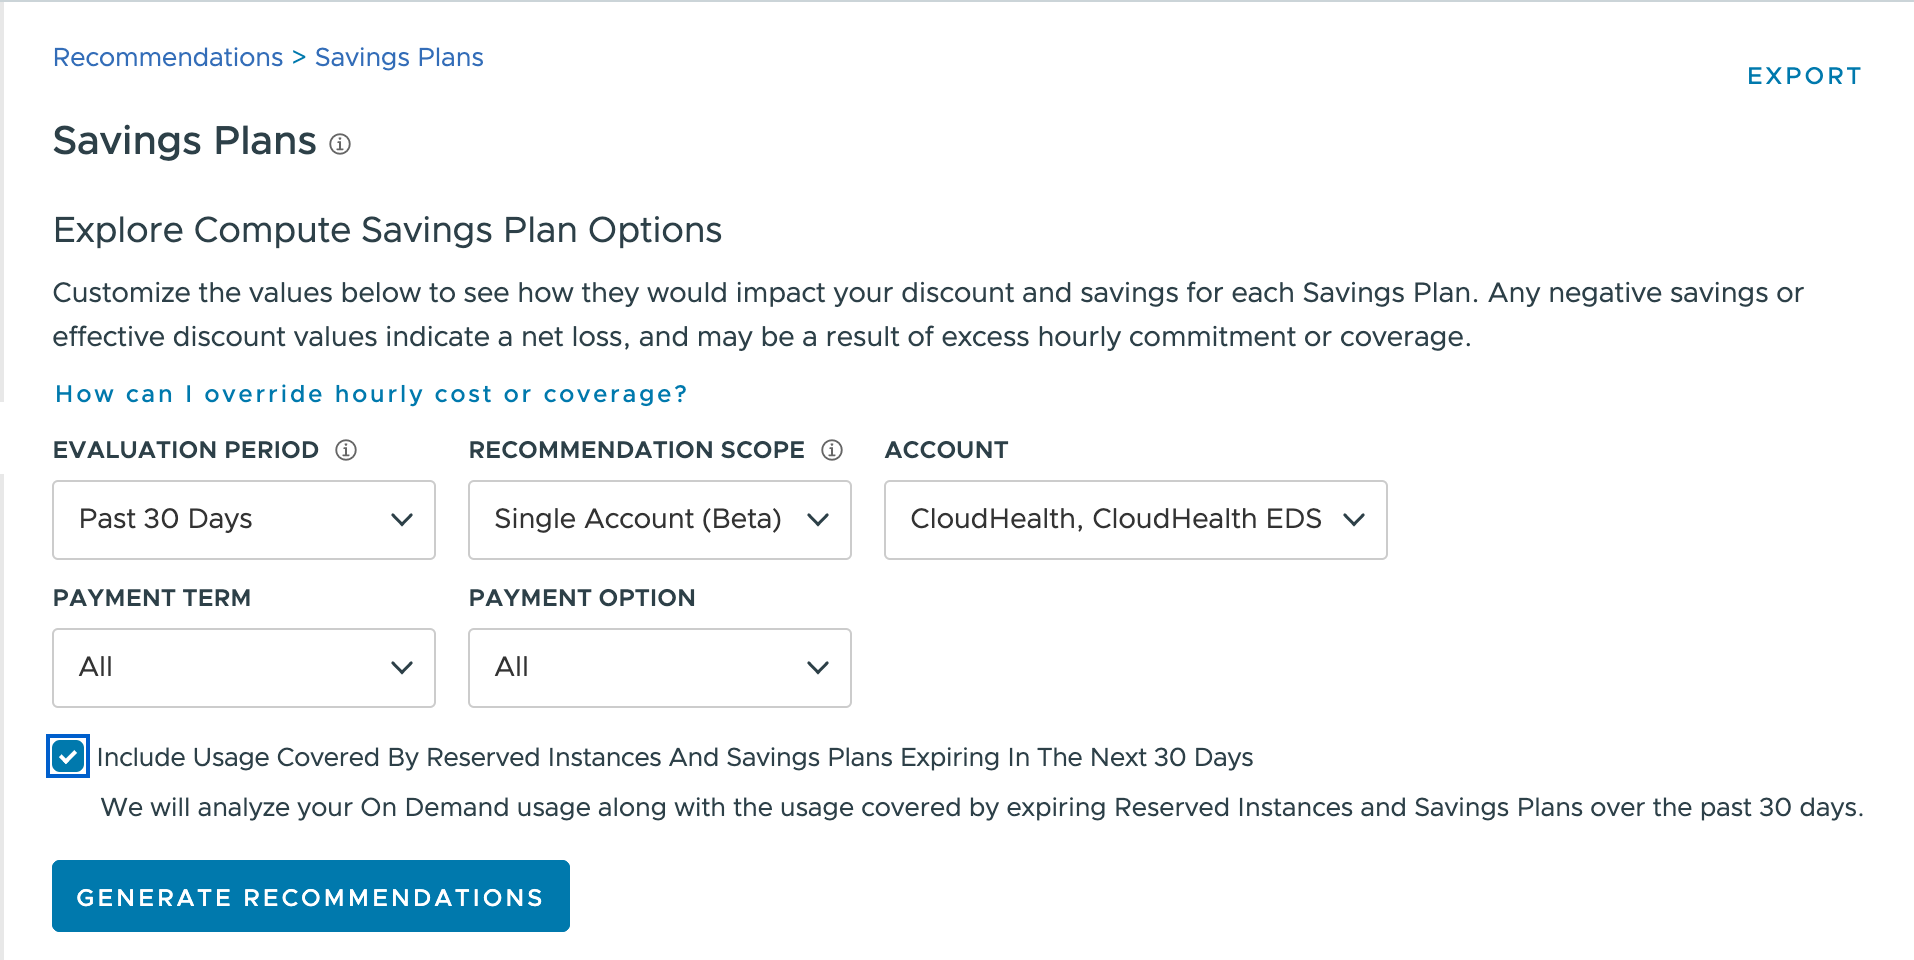Viewport: 1914px width, 960px height.
Task: Click the Payment Term dropdown arrow
Action: [402, 667]
